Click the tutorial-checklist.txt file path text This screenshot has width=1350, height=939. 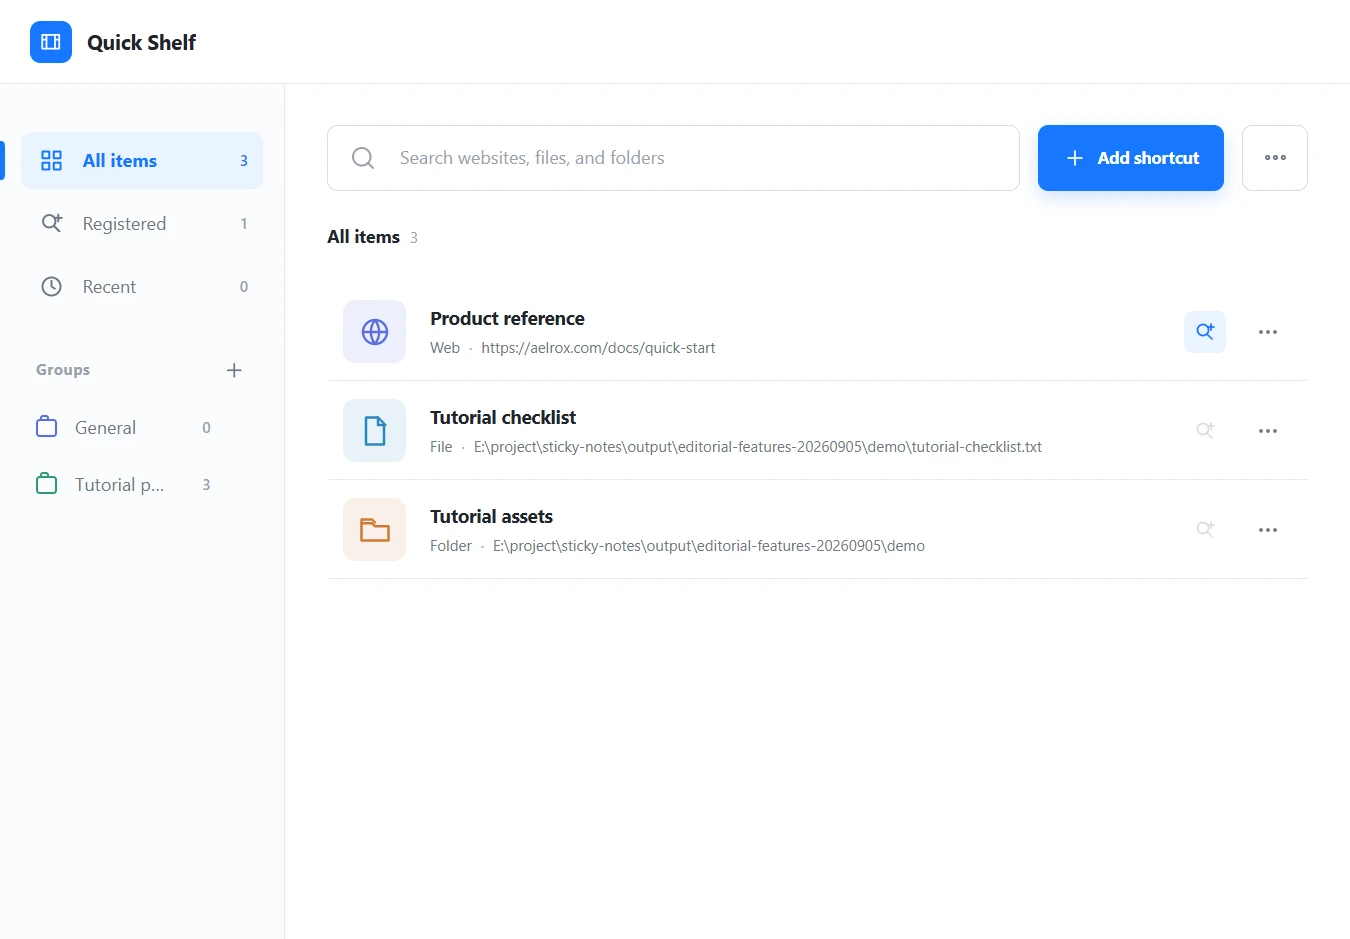pos(758,447)
